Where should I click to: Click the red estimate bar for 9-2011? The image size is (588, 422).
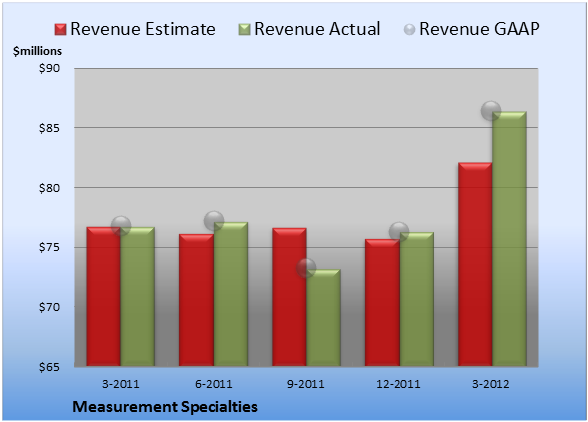[x=289, y=297]
